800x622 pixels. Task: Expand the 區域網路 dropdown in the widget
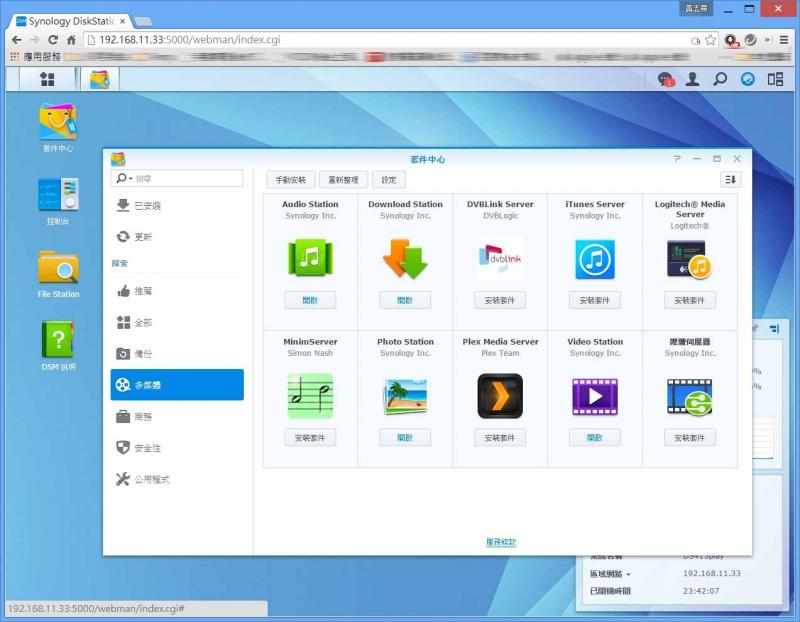coord(628,575)
